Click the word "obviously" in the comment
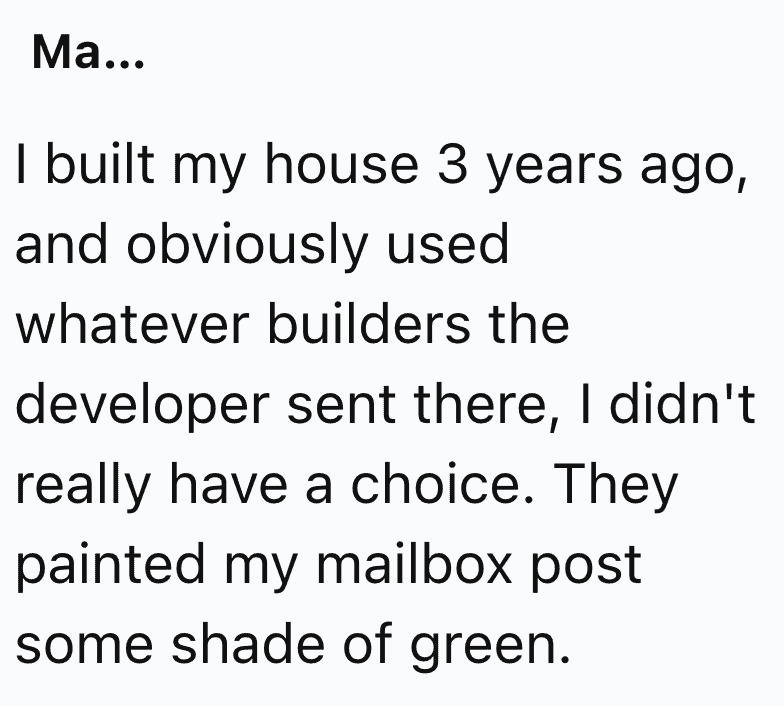 247,247
